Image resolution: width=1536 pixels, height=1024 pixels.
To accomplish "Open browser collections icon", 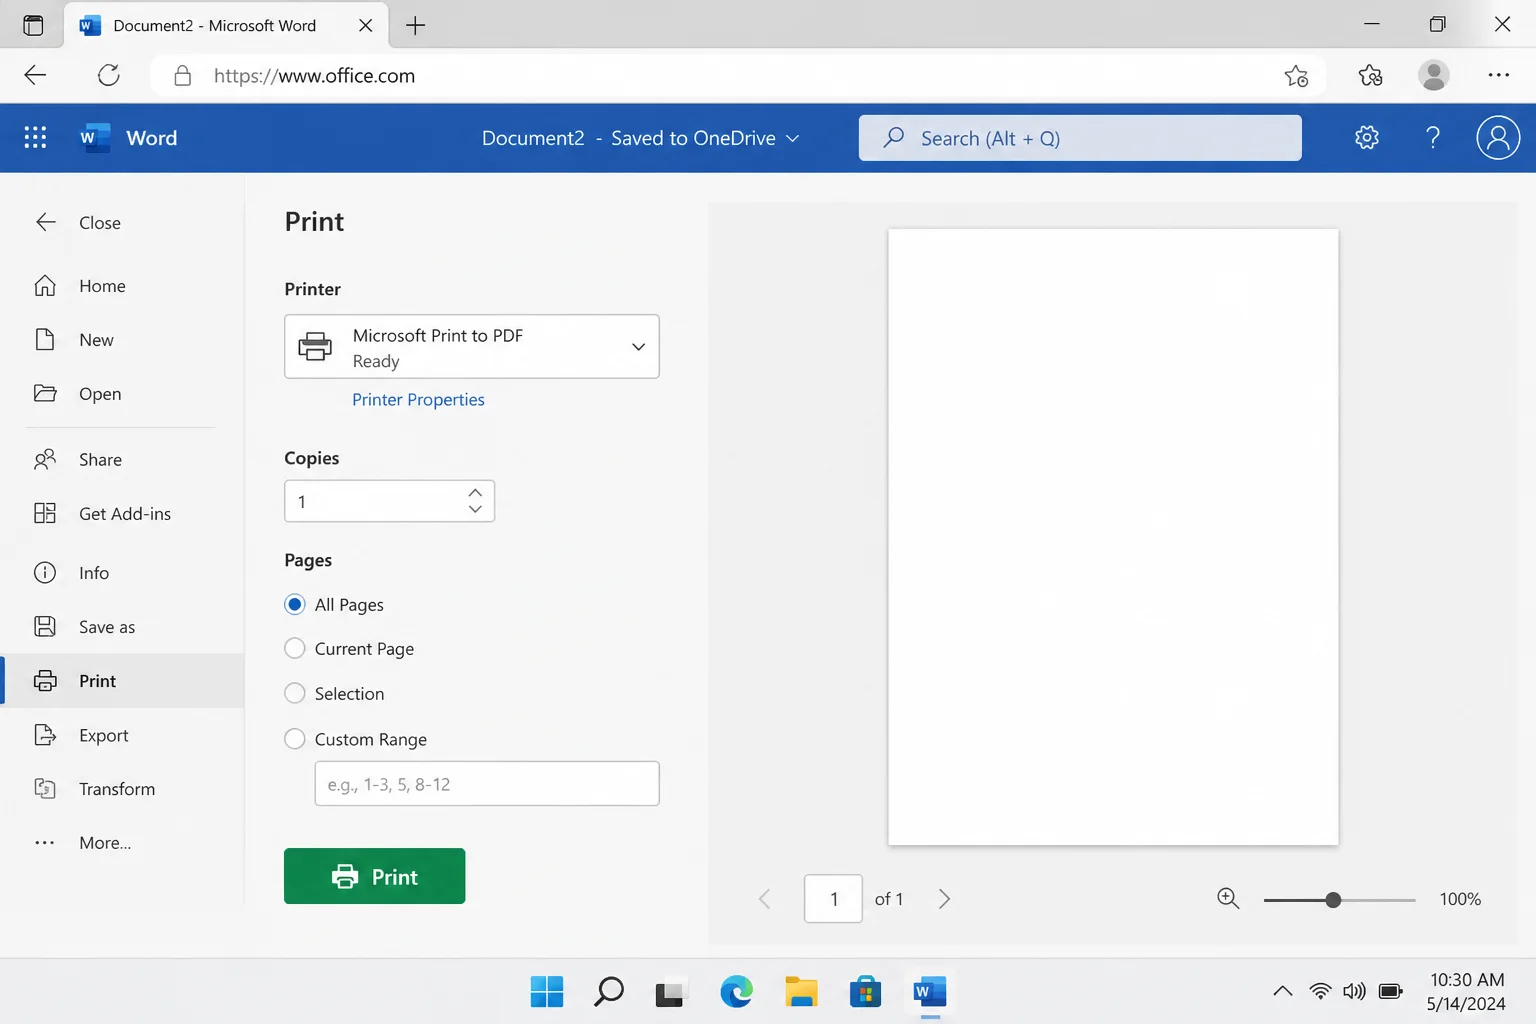I will tap(1370, 75).
